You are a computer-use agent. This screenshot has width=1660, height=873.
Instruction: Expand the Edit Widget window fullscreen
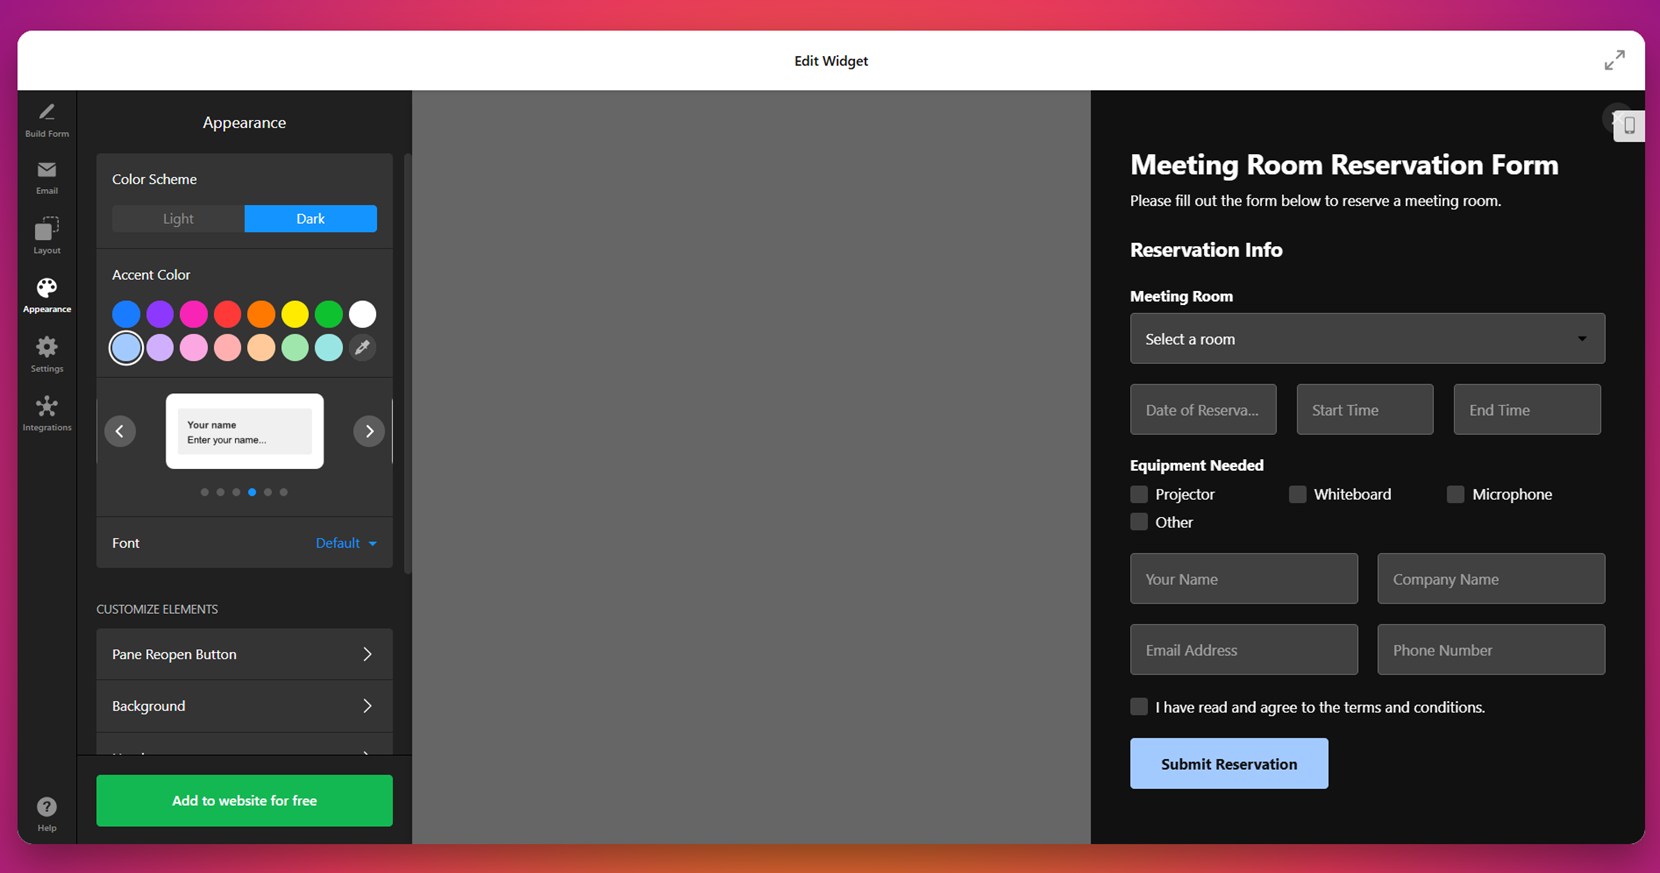[x=1614, y=60]
